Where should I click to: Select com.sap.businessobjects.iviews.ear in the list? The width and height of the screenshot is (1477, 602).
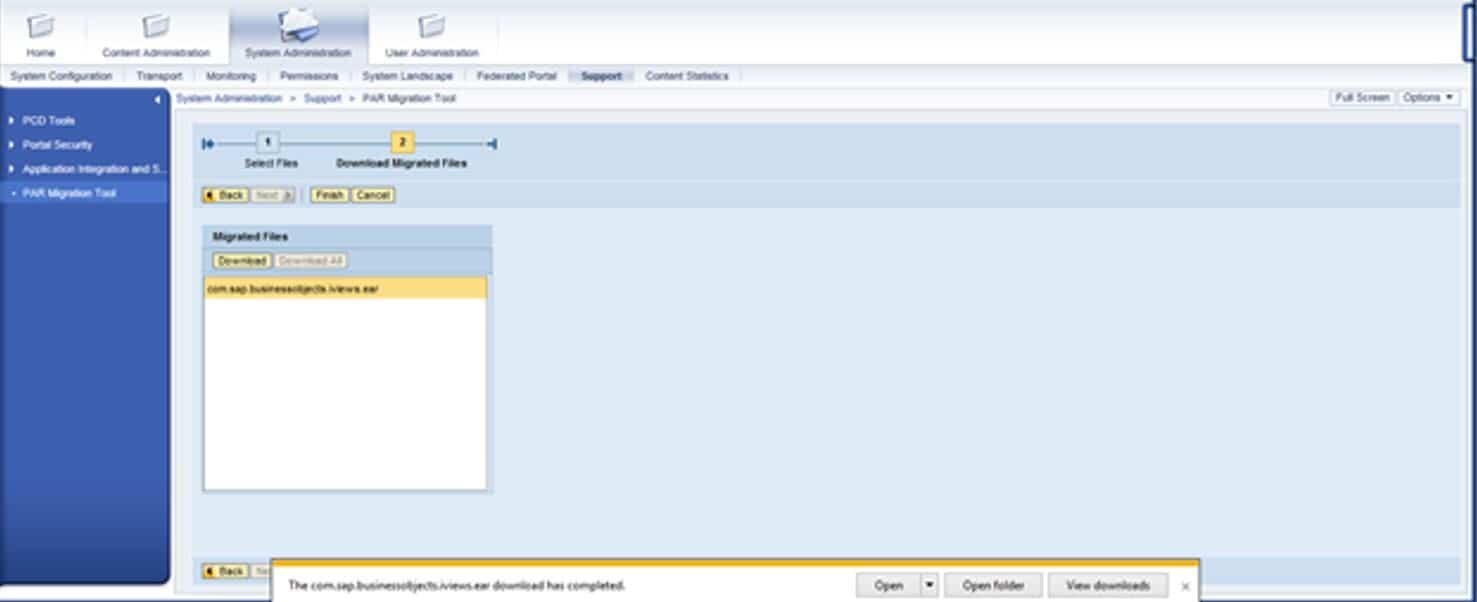click(293, 289)
